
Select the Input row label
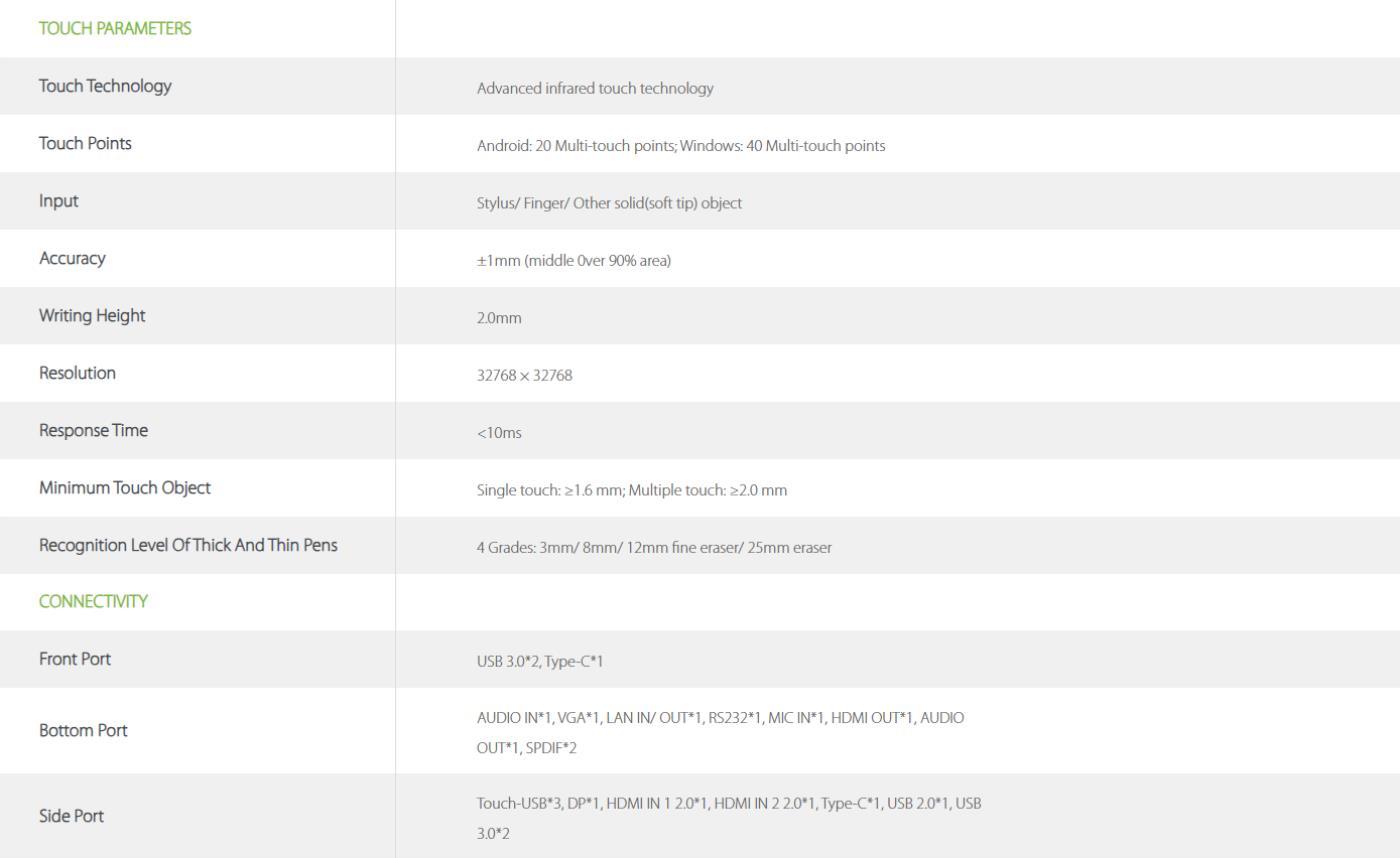[x=58, y=201]
